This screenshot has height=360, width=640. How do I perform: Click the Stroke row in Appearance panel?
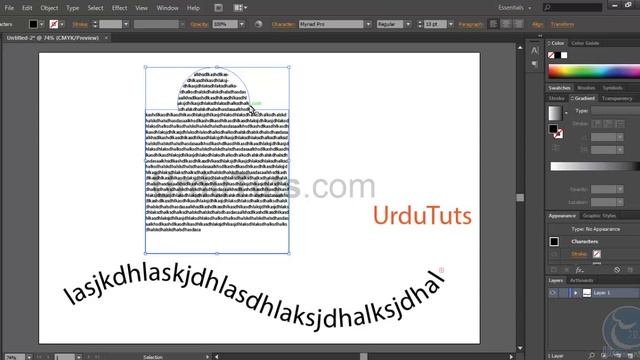[x=594, y=254]
